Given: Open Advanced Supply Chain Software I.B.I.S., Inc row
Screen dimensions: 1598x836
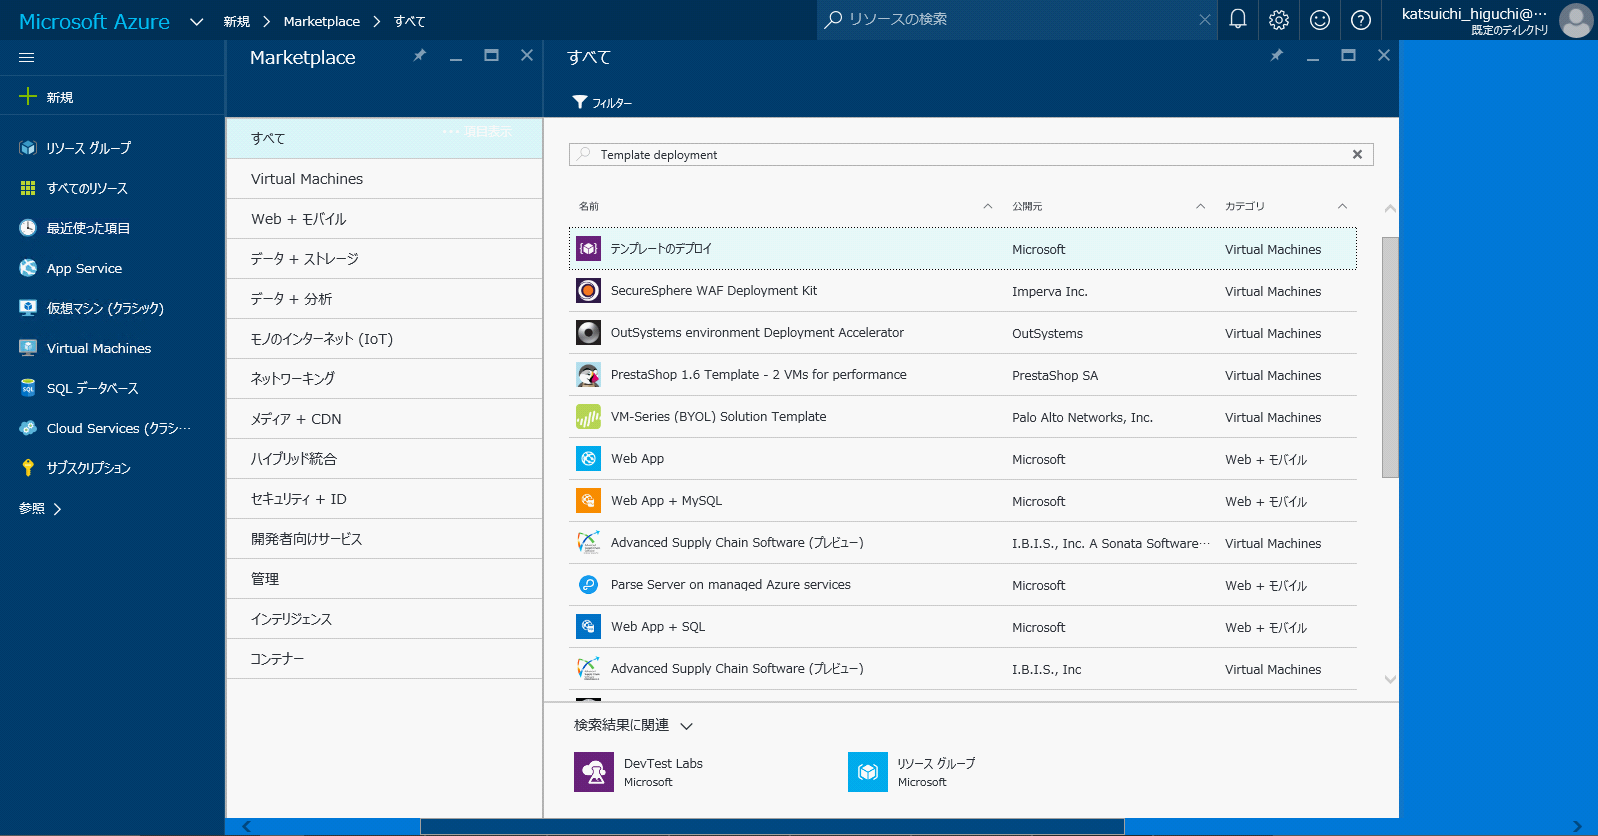Looking at the screenshot, I should [963, 668].
